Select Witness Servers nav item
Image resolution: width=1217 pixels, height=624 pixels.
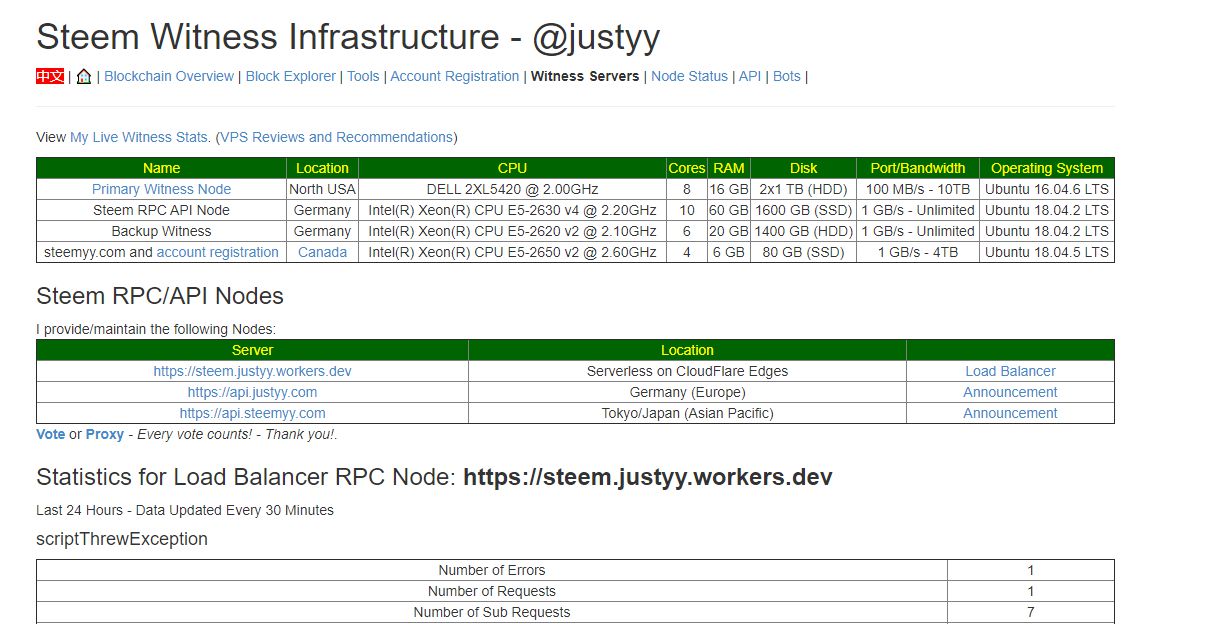585,76
